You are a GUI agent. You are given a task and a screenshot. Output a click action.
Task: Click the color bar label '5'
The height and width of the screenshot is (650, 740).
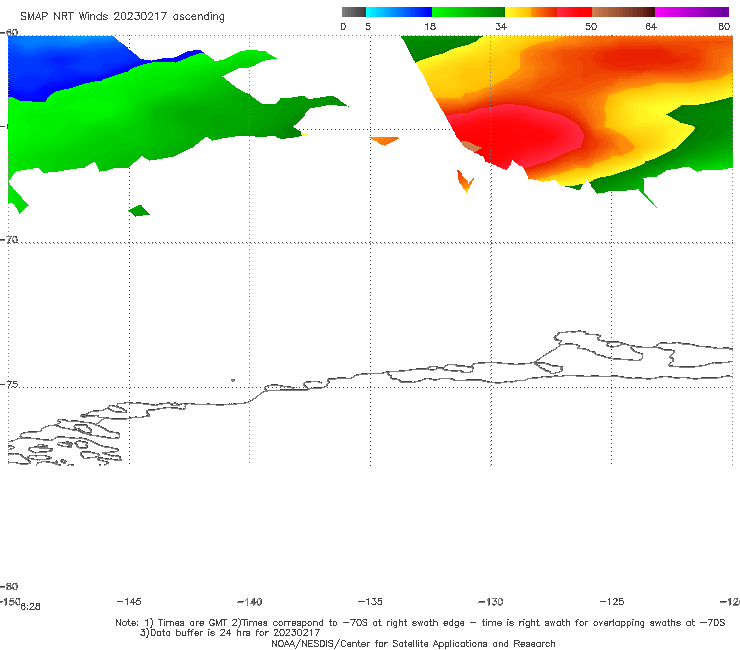[368, 26]
